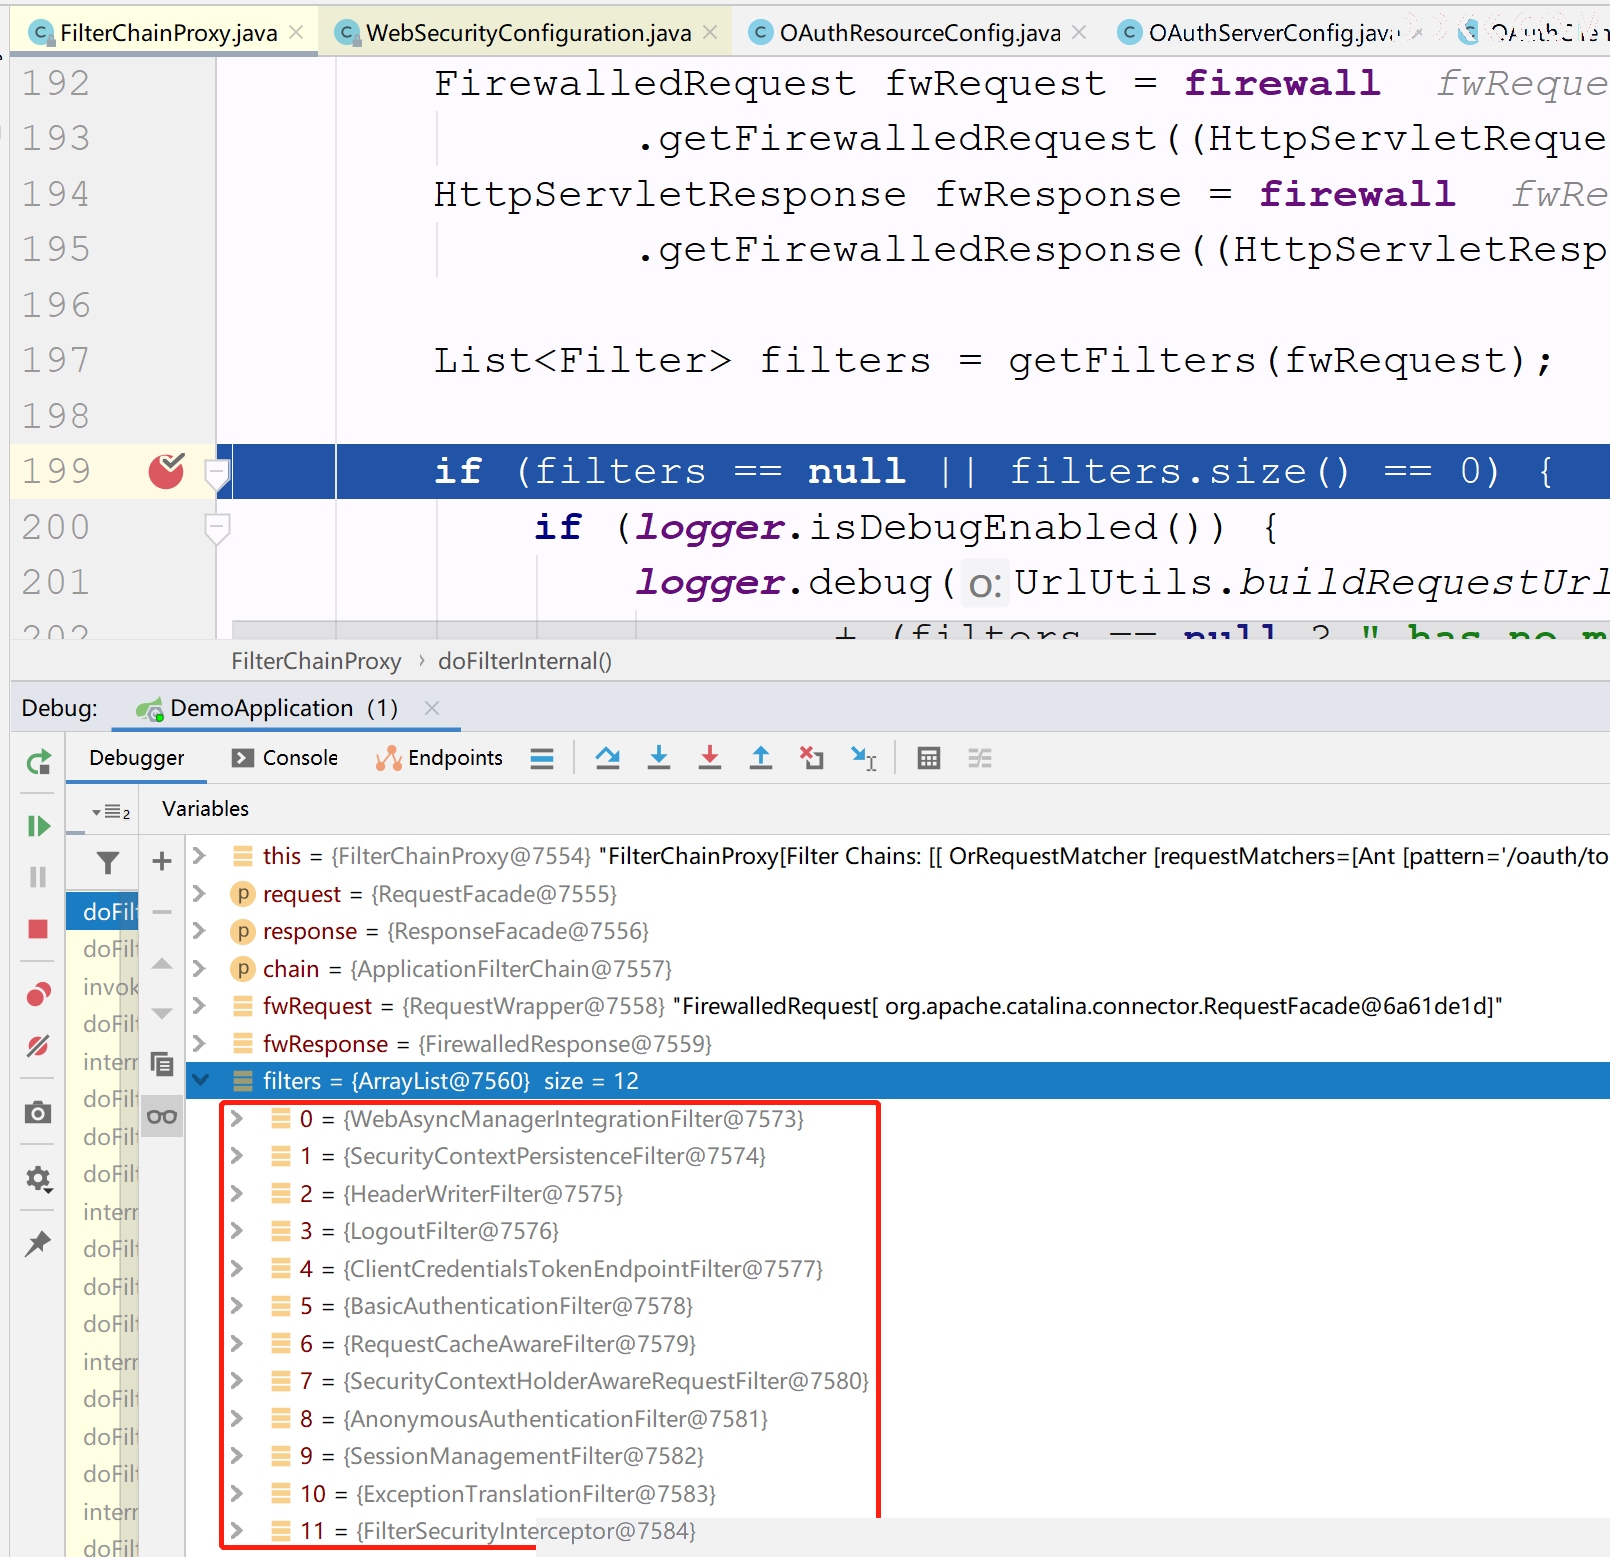Viewport: 1610px width, 1557px height.
Task: Open WebSecurityConfiguration.java tab
Action: coord(528,33)
